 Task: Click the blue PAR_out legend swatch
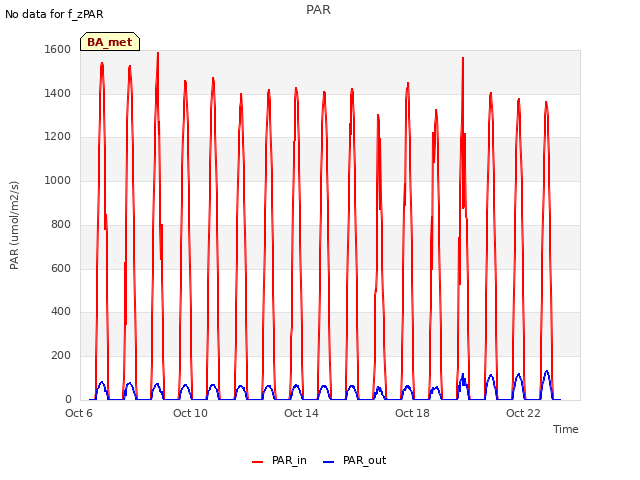(x=329, y=462)
